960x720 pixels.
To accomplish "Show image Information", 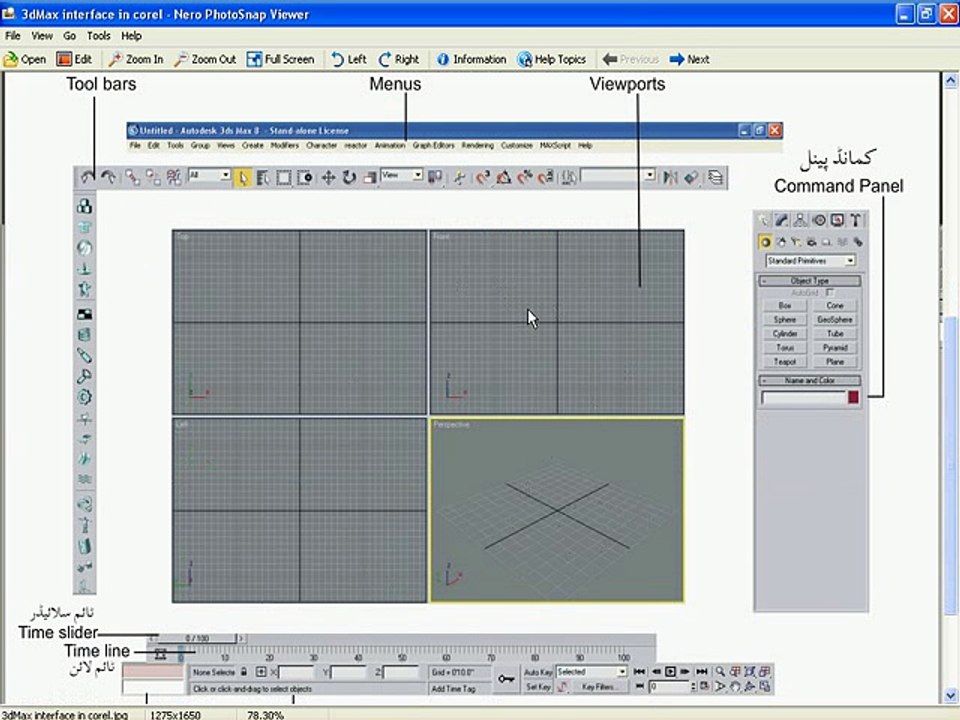I will (x=471, y=59).
